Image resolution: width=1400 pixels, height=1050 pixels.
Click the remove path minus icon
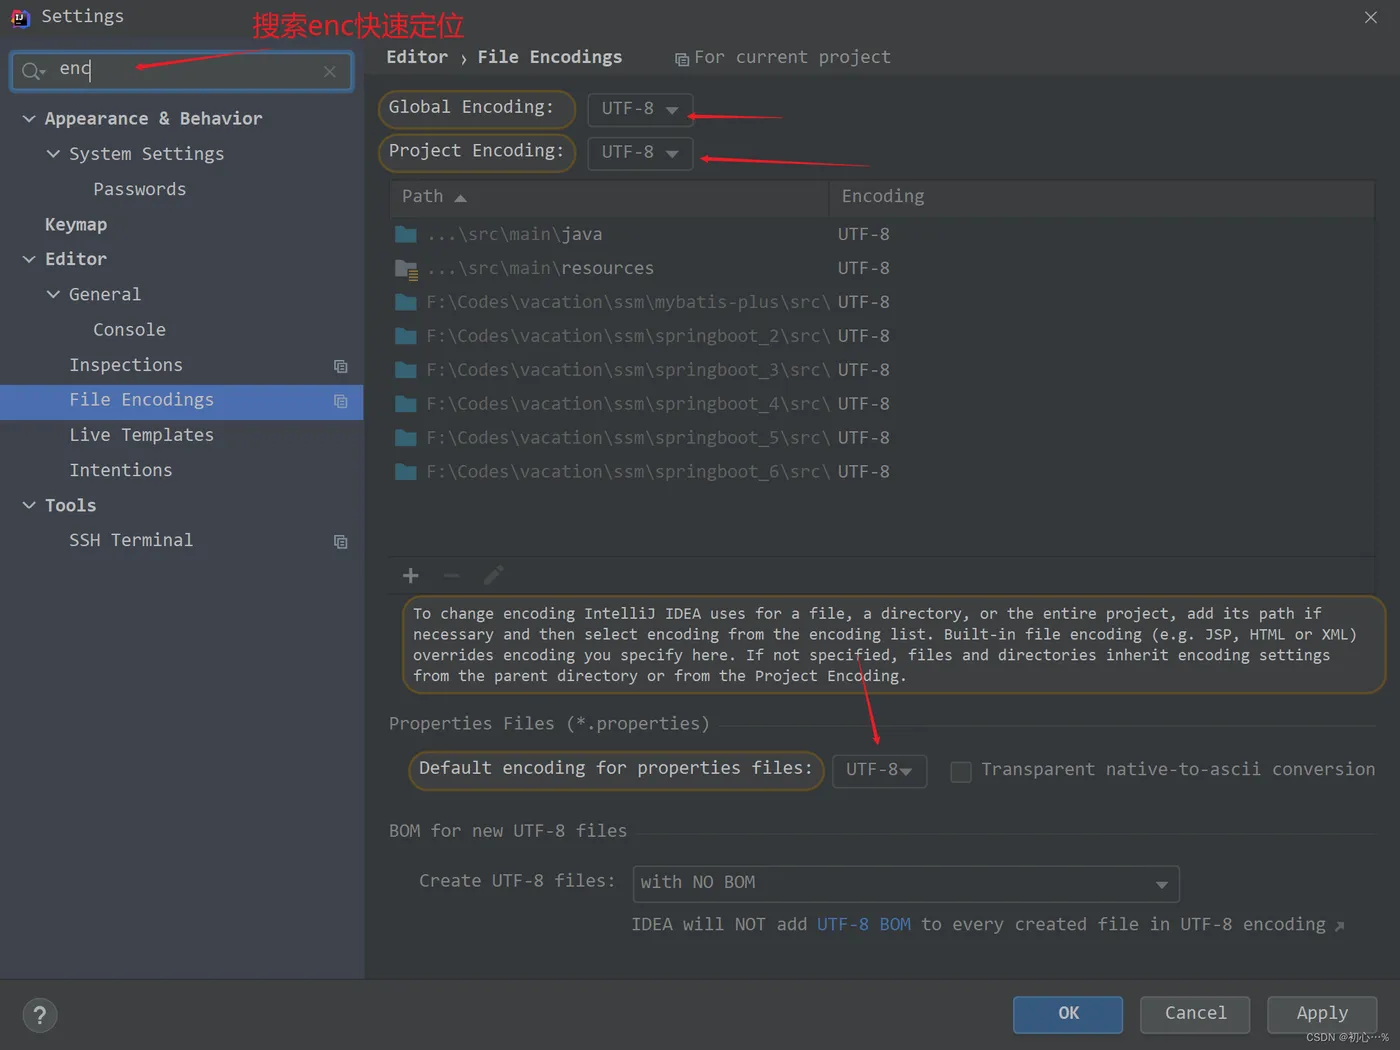(x=452, y=575)
